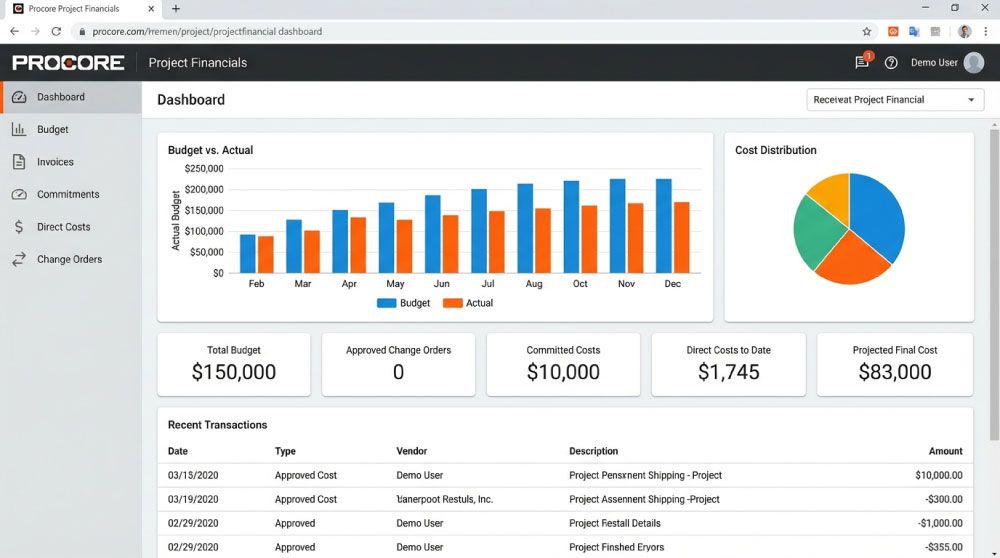The image size is (1000, 558).
Task: Click the Procore logo
Action: [68, 62]
